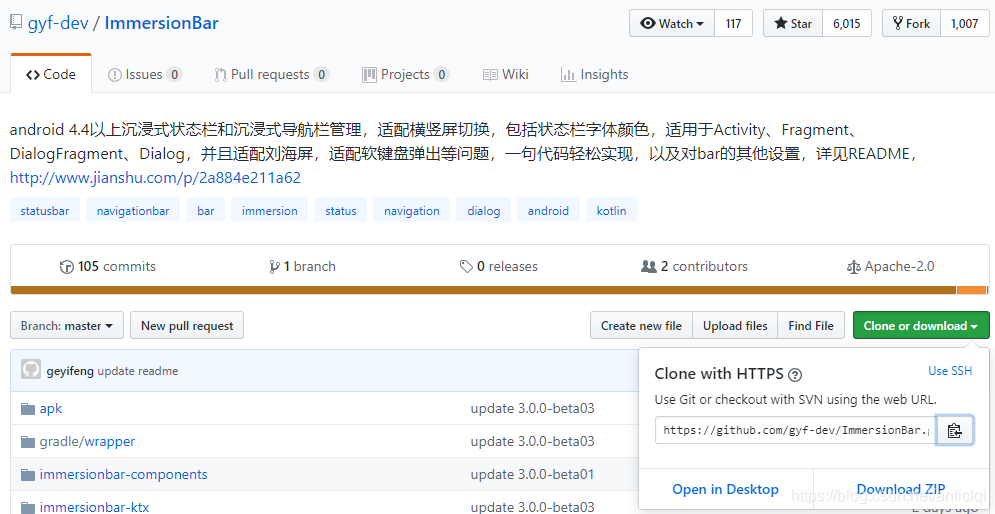995x514 pixels.
Task: Click the repository book icon beside gyf-dev
Action: tap(16, 23)
